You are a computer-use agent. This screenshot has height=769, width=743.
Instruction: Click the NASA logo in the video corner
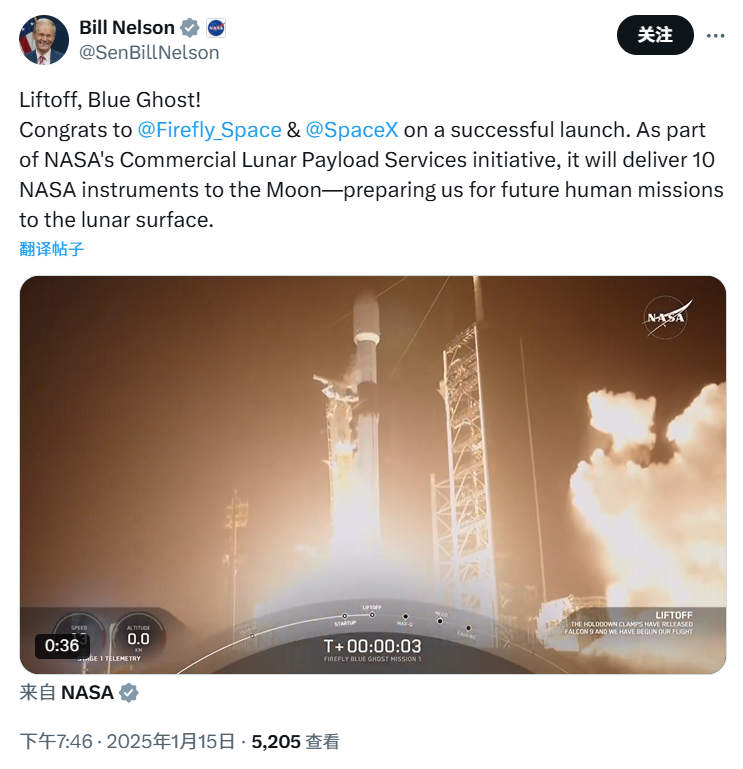(666, 318)
